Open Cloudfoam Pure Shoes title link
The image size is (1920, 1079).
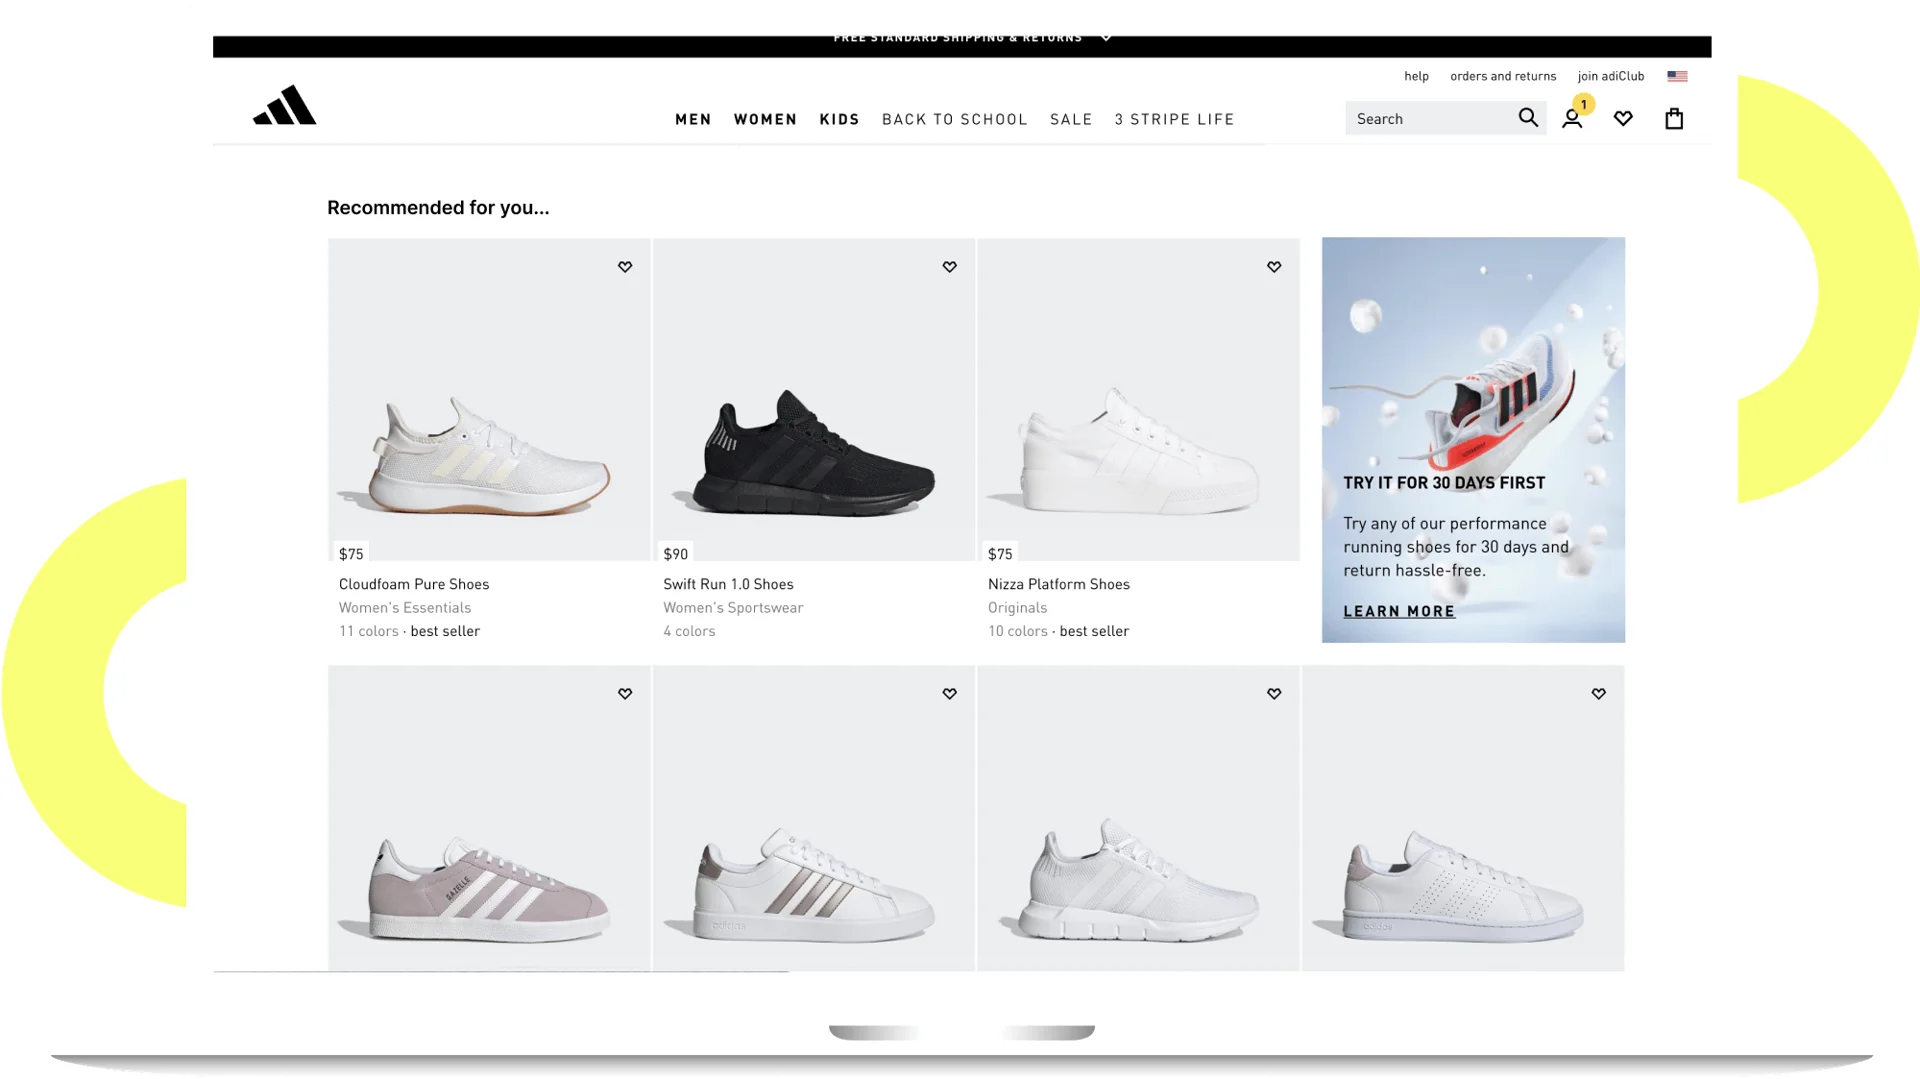pyautogui.click(x=413, y=584)
